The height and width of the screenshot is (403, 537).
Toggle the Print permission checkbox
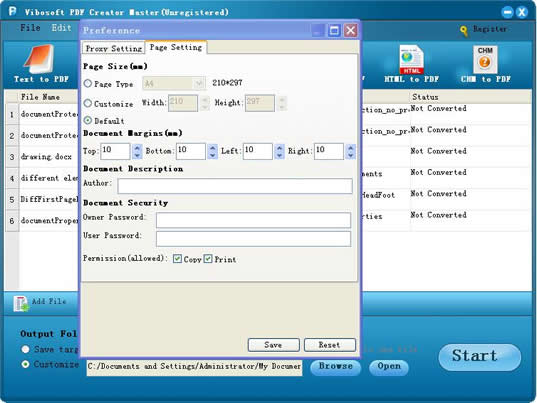(x=208, y=259)
